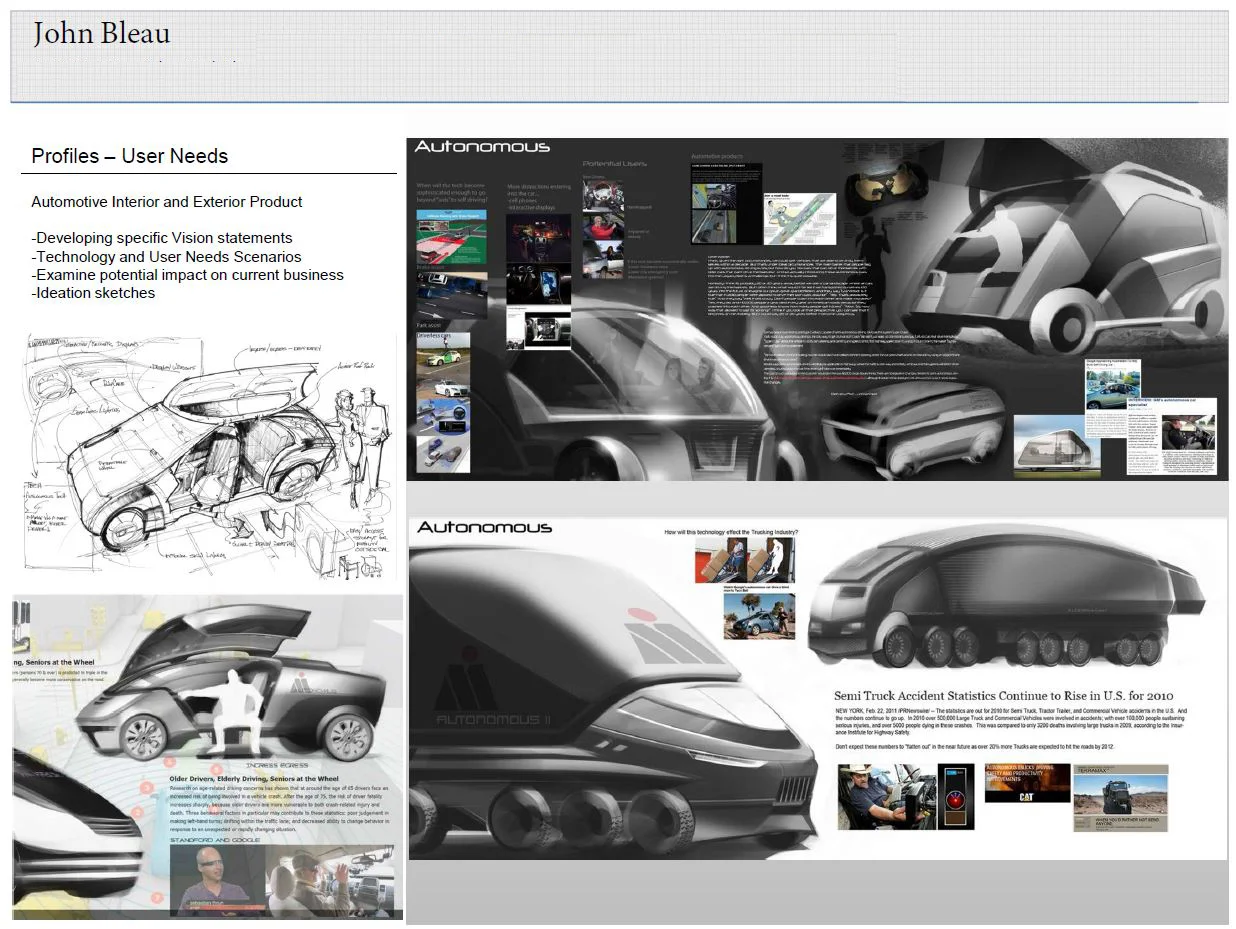This screenshot has width=1236, height=929.
Task: Click the "-Ideation sketches" bullet
Action: 93,293
